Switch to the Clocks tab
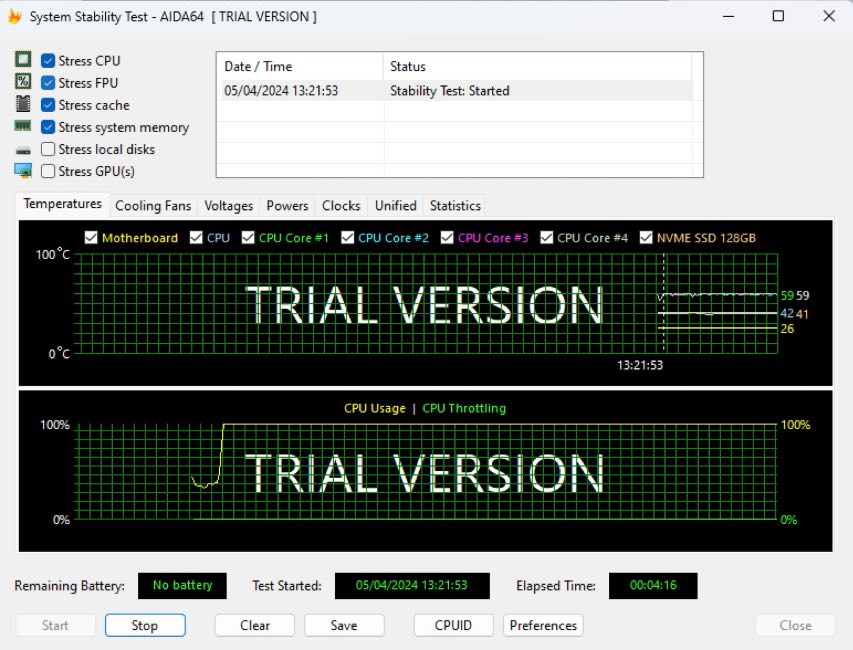The width and height of the screenshot is (853, 650). tap(341, 206)
